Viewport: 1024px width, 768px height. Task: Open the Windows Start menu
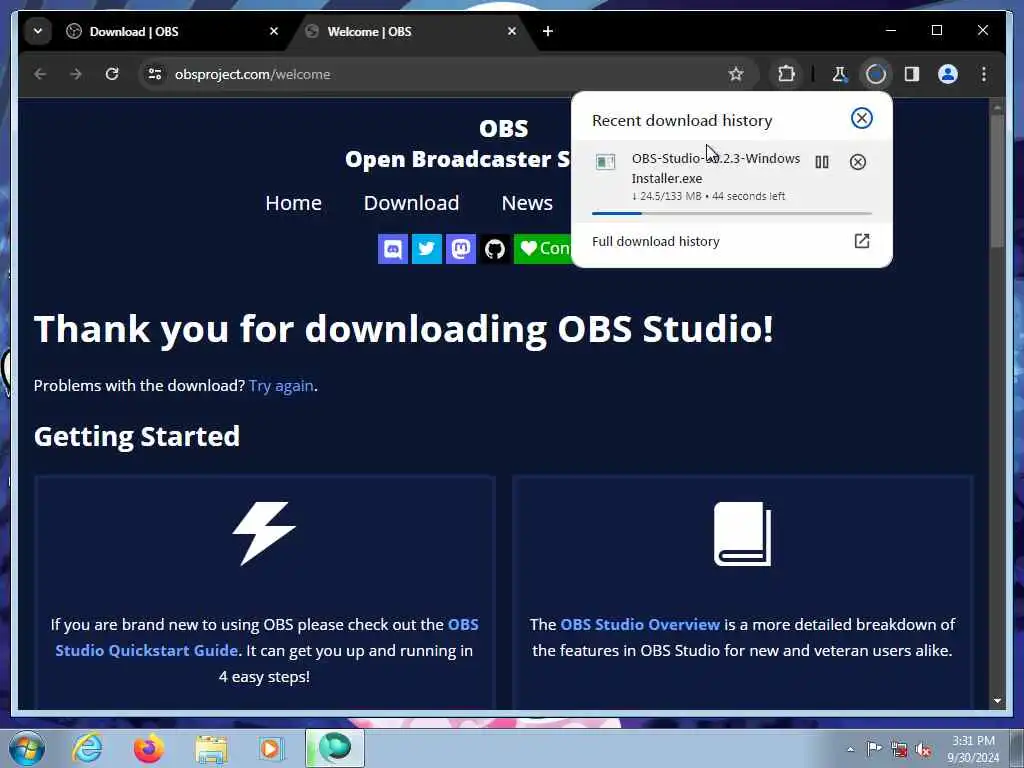27,748
